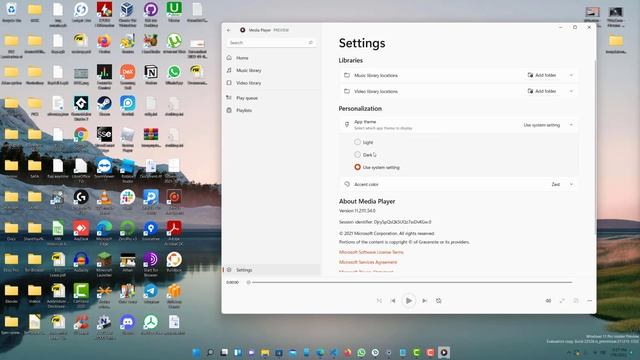Enter full screen with the expand icon
Screen dimensions: 640x360
point(562,301)
